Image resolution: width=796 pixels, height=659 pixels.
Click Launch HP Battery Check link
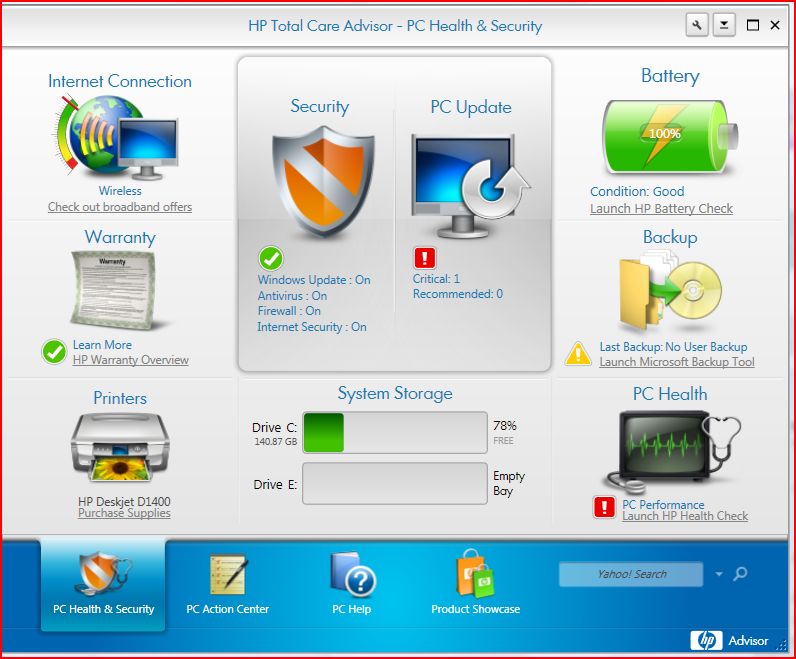point(661,209)
